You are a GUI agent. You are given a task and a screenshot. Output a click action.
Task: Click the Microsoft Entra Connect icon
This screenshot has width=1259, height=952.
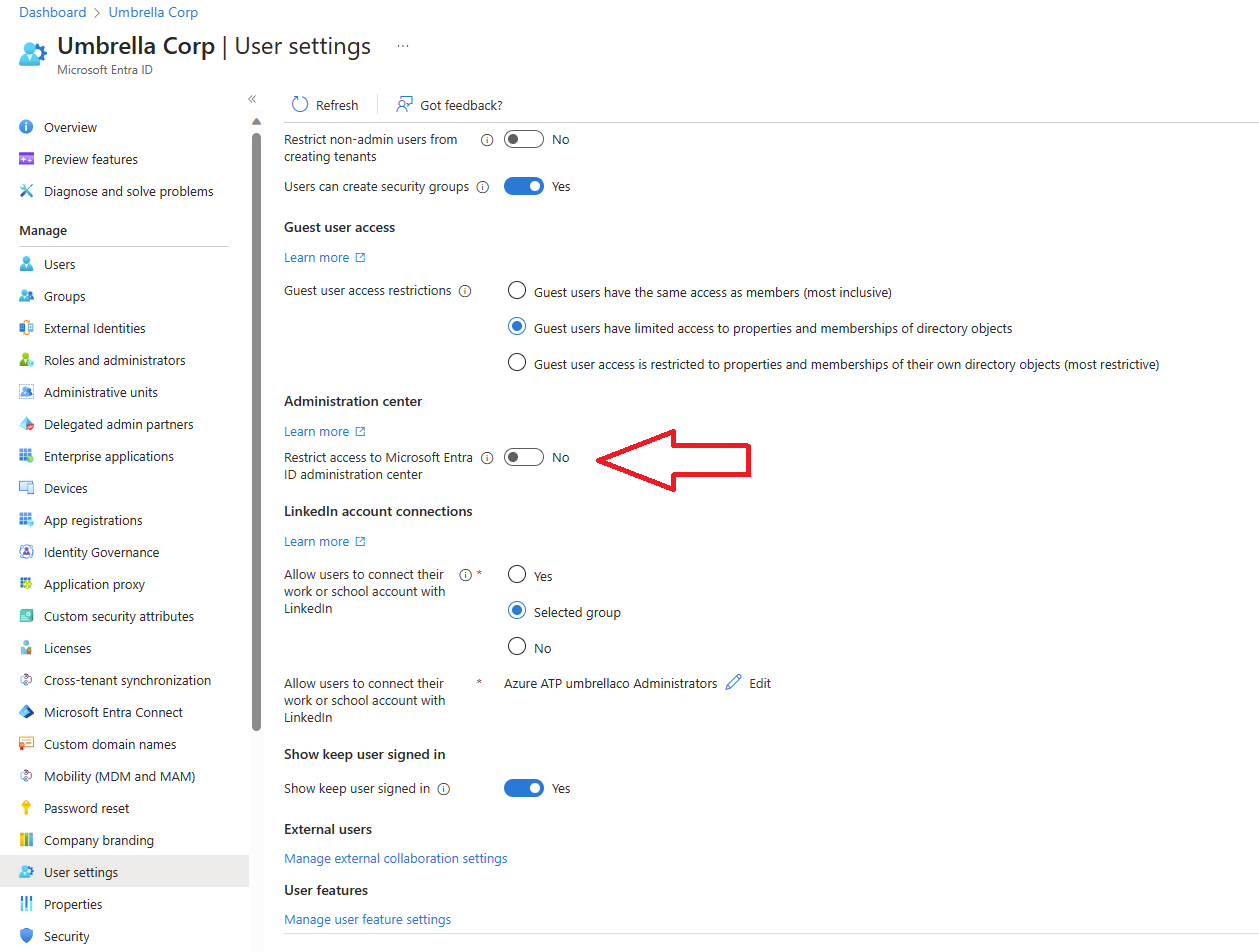[27, 712]
